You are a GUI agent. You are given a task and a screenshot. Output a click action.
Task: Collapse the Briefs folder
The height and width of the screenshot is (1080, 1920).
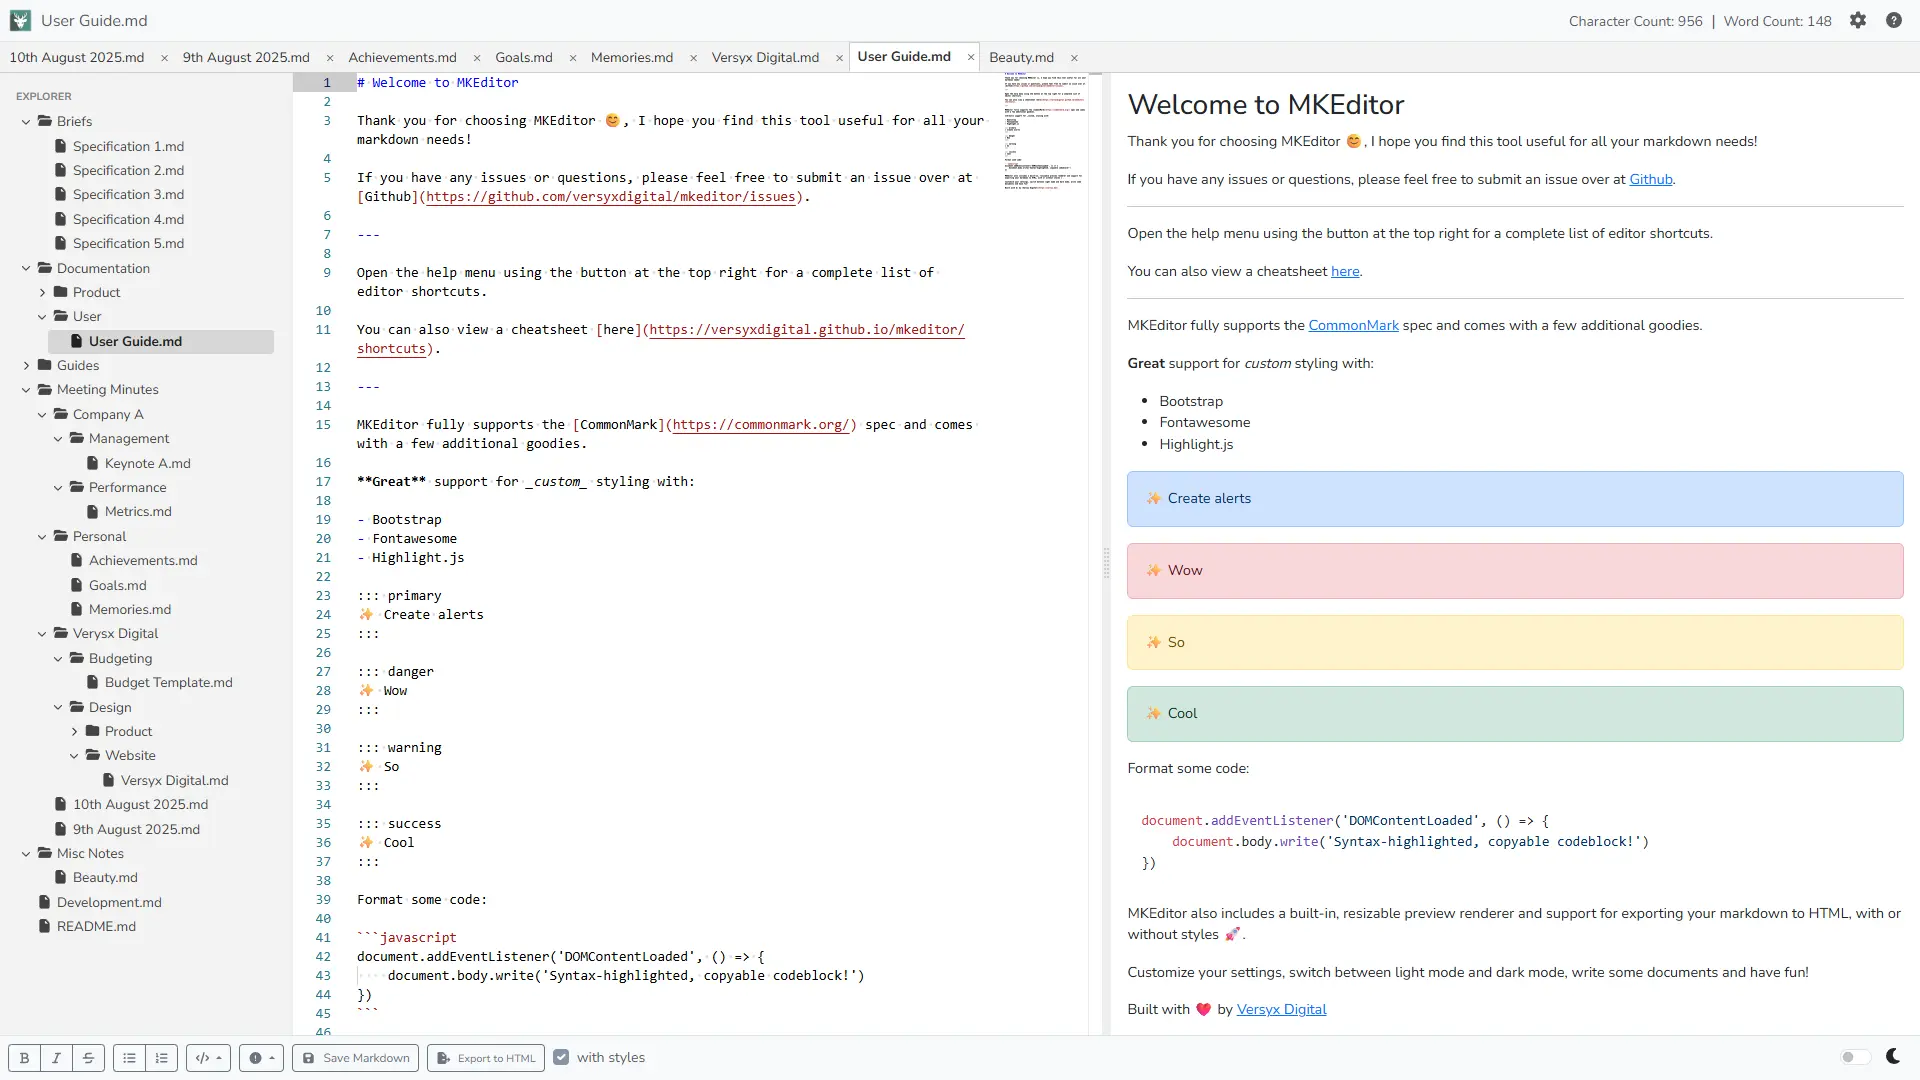26,121
